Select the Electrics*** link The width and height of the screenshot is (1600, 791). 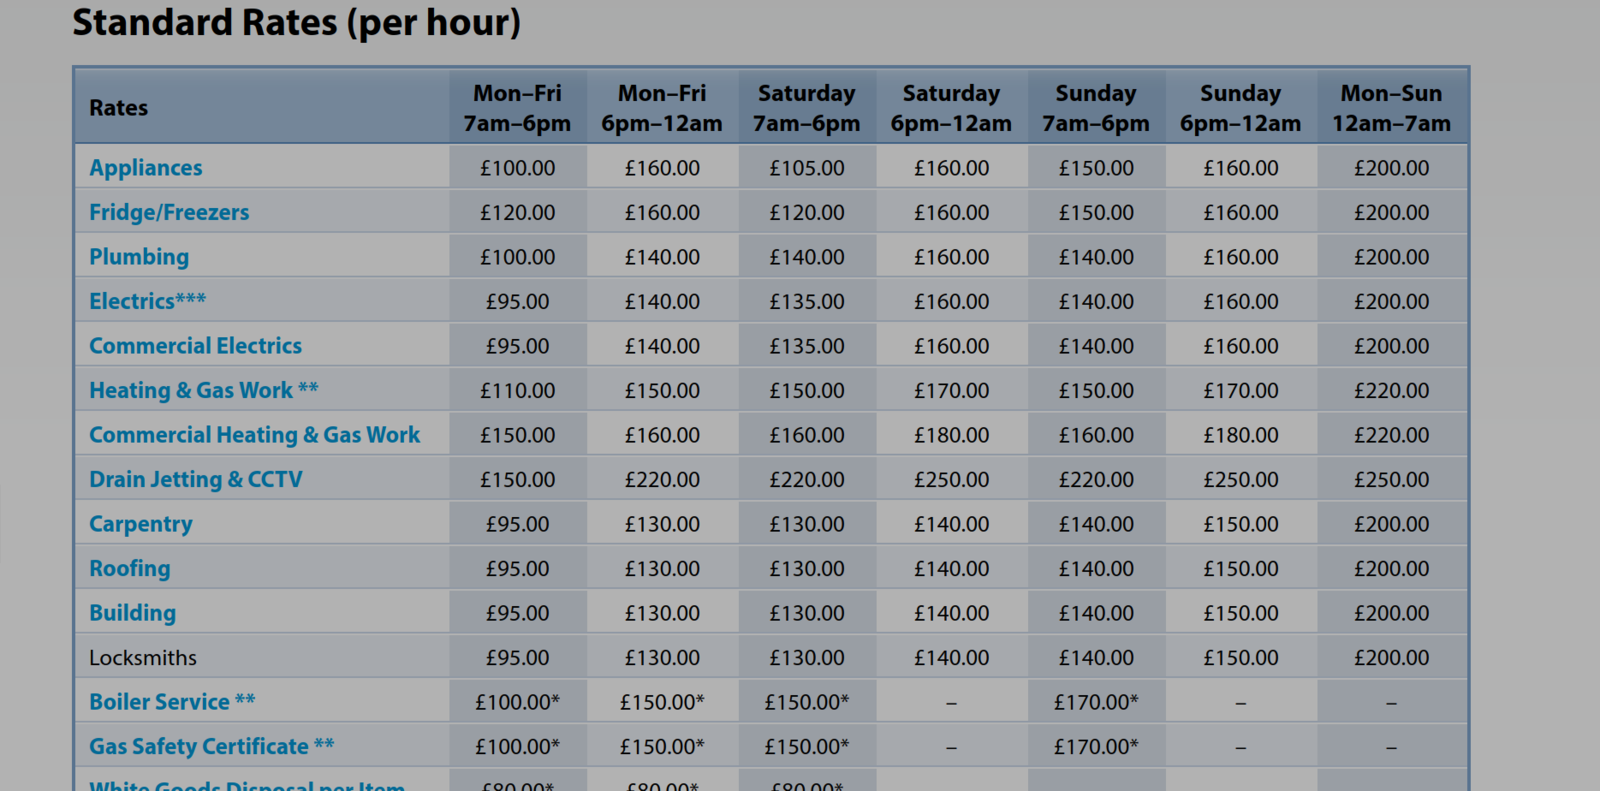147,301
